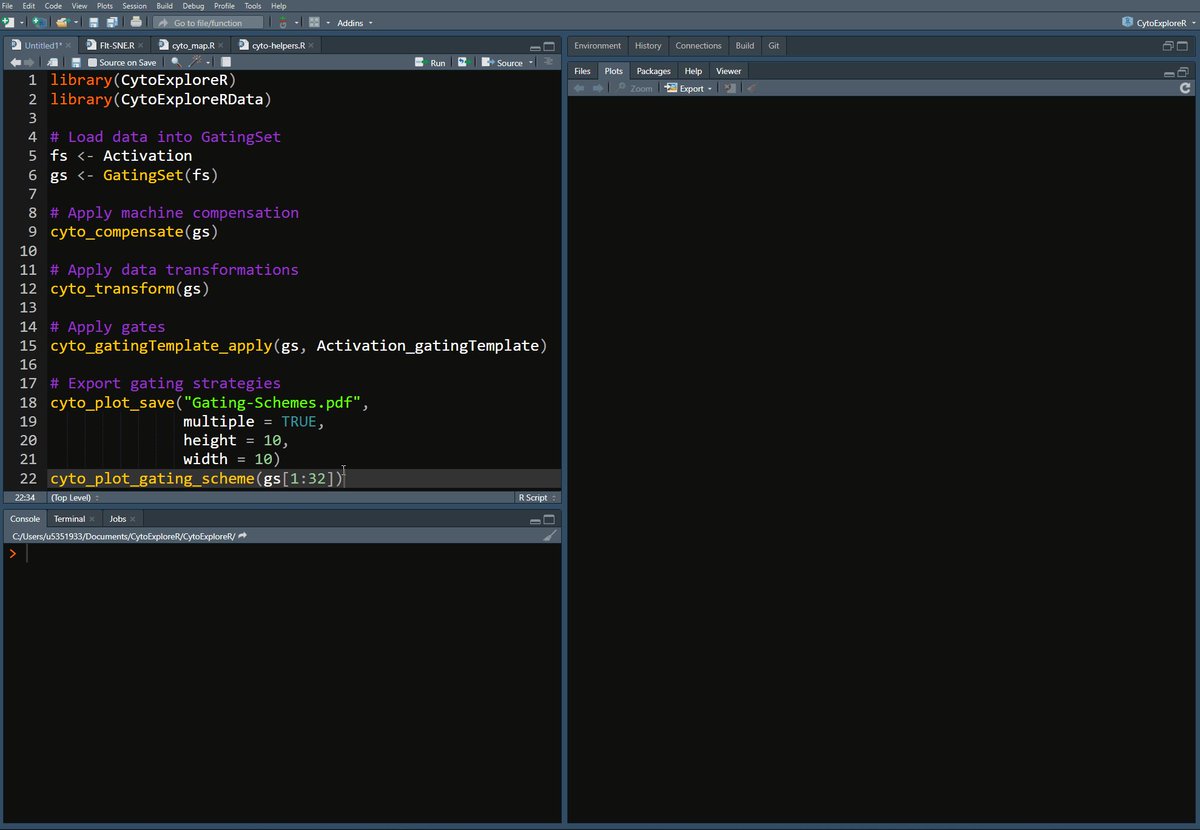Open the workspace panes layout icon

point(314,22)
